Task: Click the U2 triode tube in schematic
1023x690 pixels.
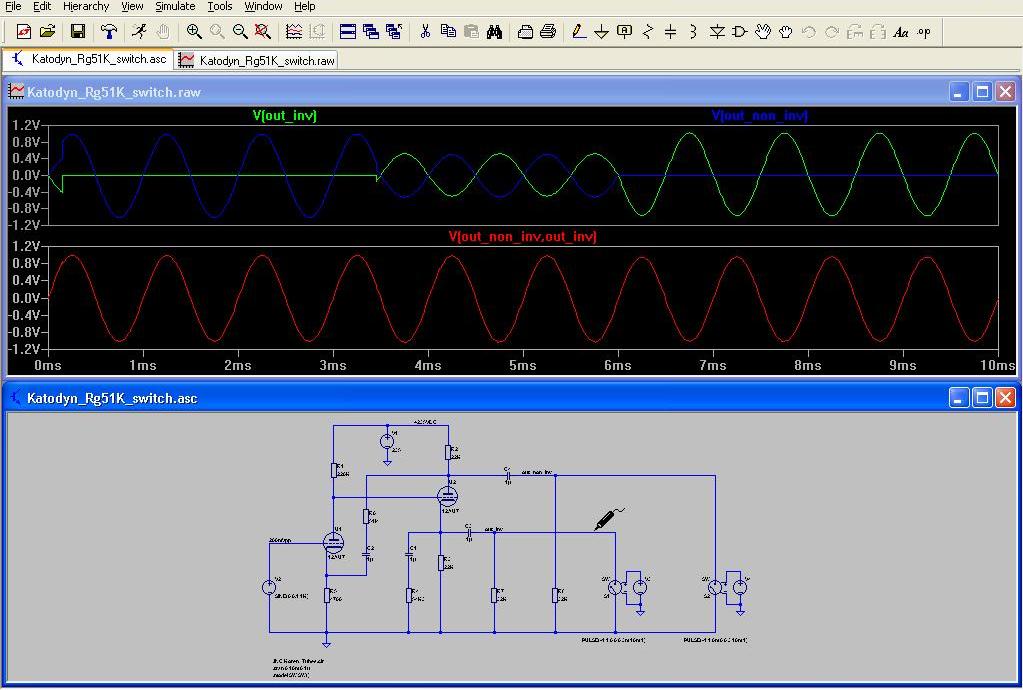Action: click(448, 496)
